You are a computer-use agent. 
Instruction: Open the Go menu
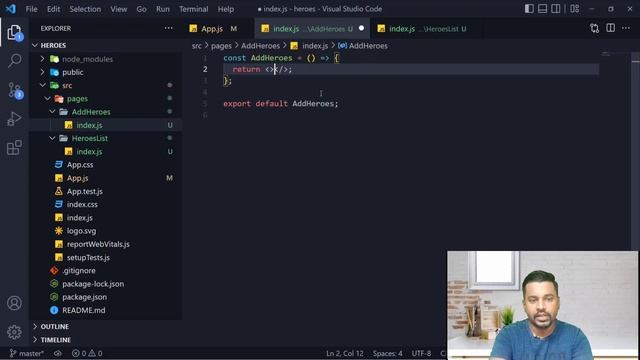point(141,9)
